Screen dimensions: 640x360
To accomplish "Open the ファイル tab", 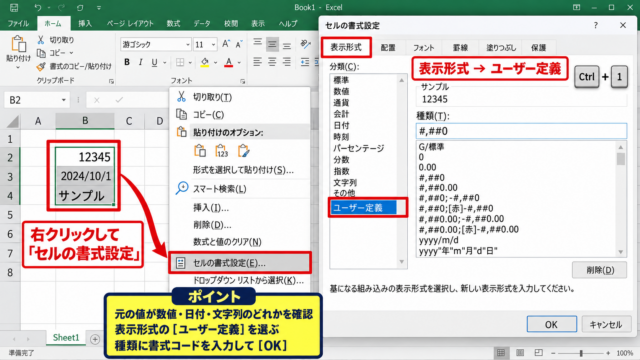I will point(18,24).
